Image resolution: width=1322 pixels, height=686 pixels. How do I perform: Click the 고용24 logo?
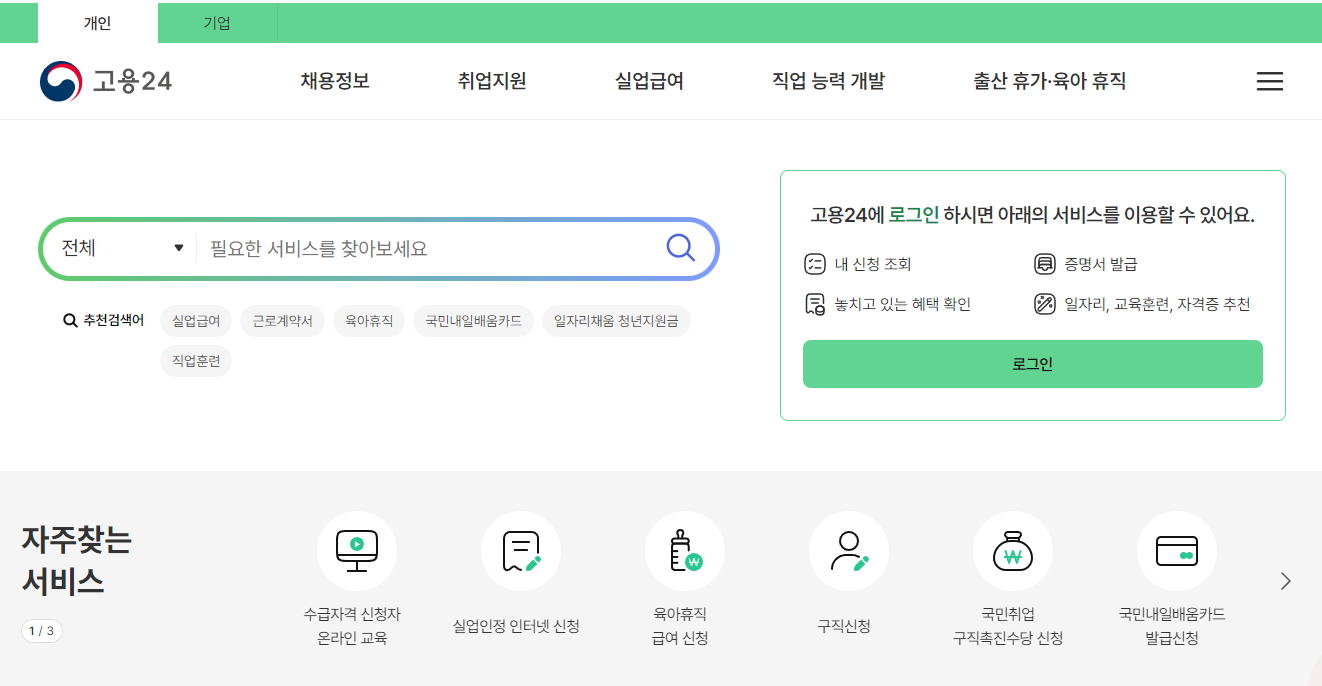(x=105, y=81)
